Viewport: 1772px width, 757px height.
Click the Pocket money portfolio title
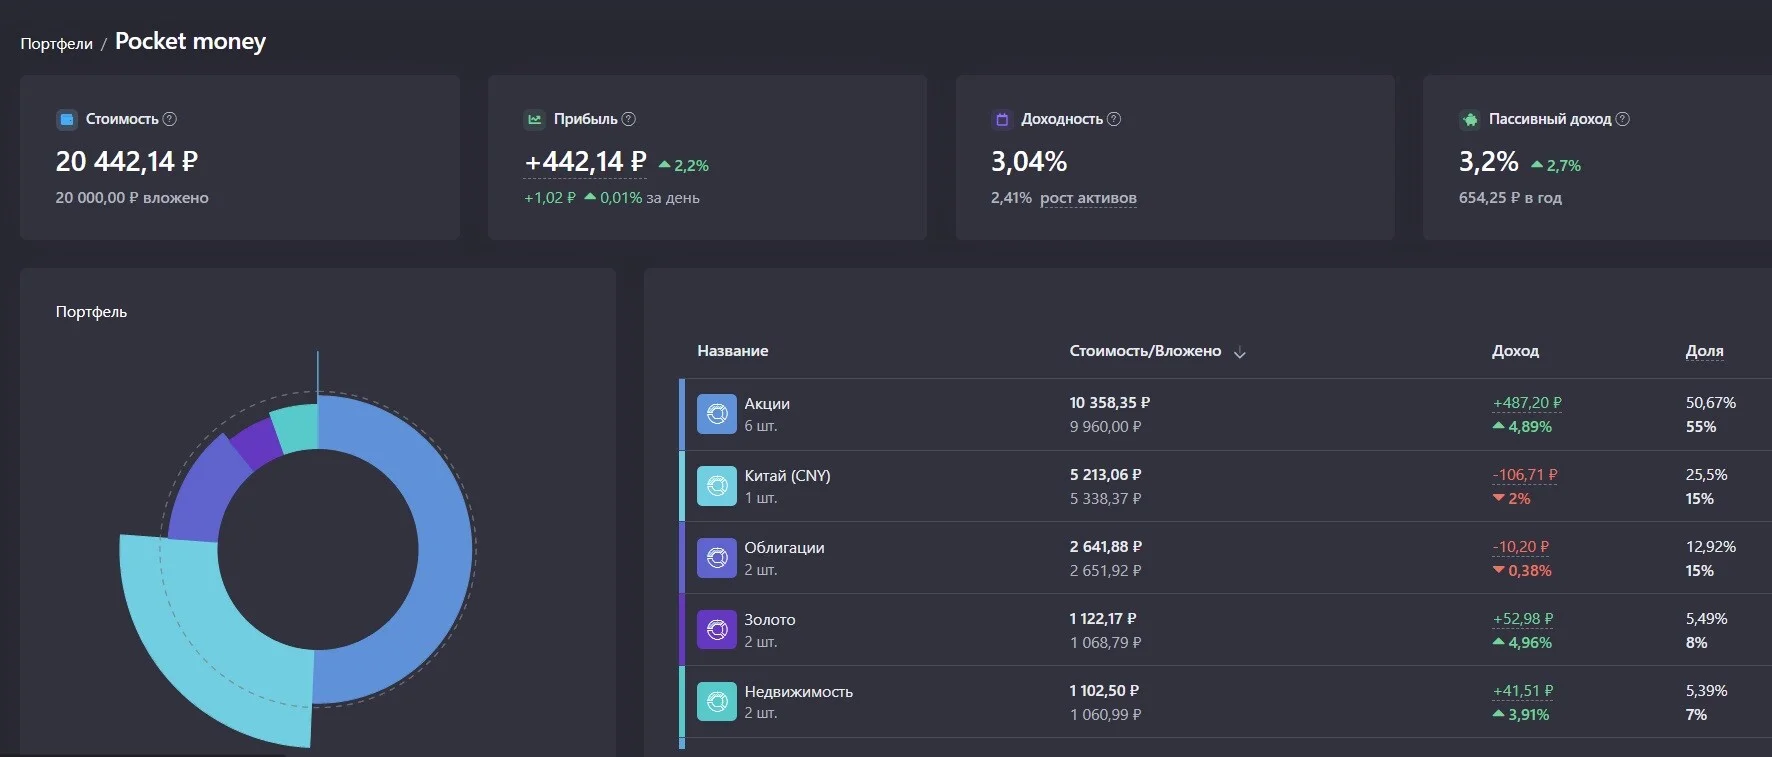coord(190,42)
